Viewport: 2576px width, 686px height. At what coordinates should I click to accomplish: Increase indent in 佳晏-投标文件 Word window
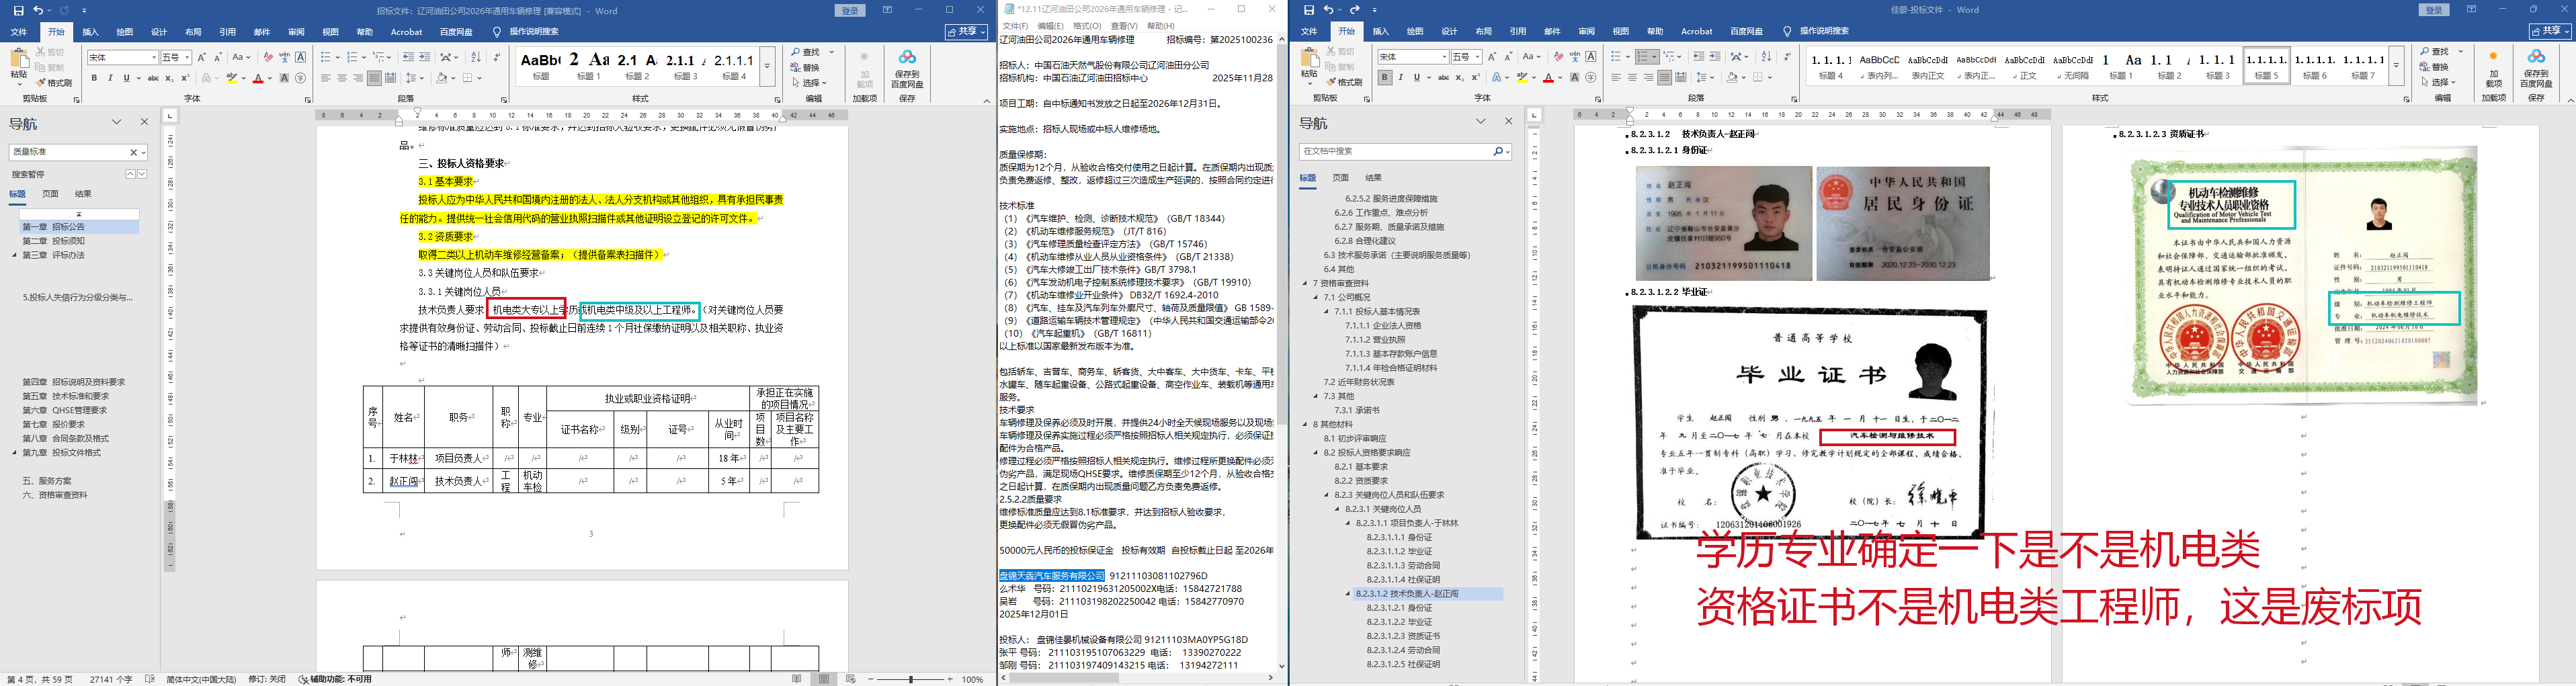1715,57
